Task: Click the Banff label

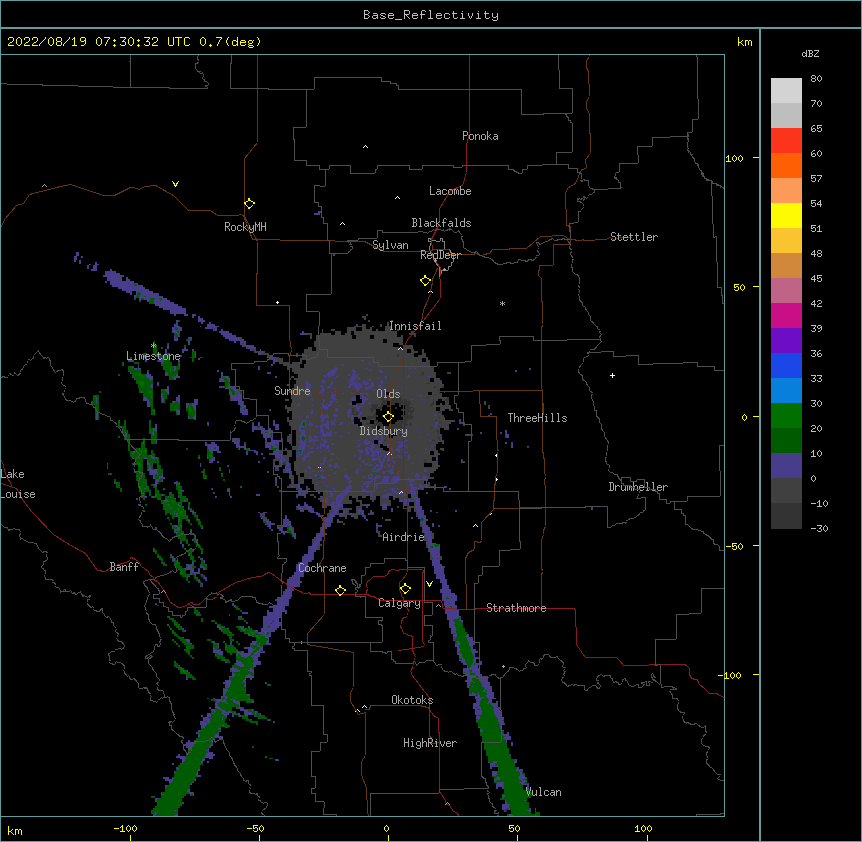Action: pyautogui.click(x=124, y=567)
